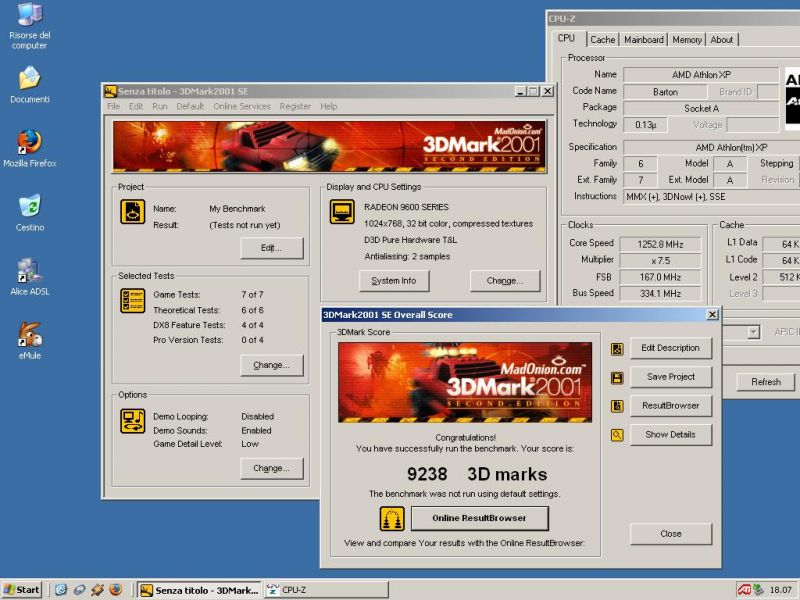The image size is (800, 600).
Task: Click Refresh button in CPU-Z
Action: (x=765, y=382)
